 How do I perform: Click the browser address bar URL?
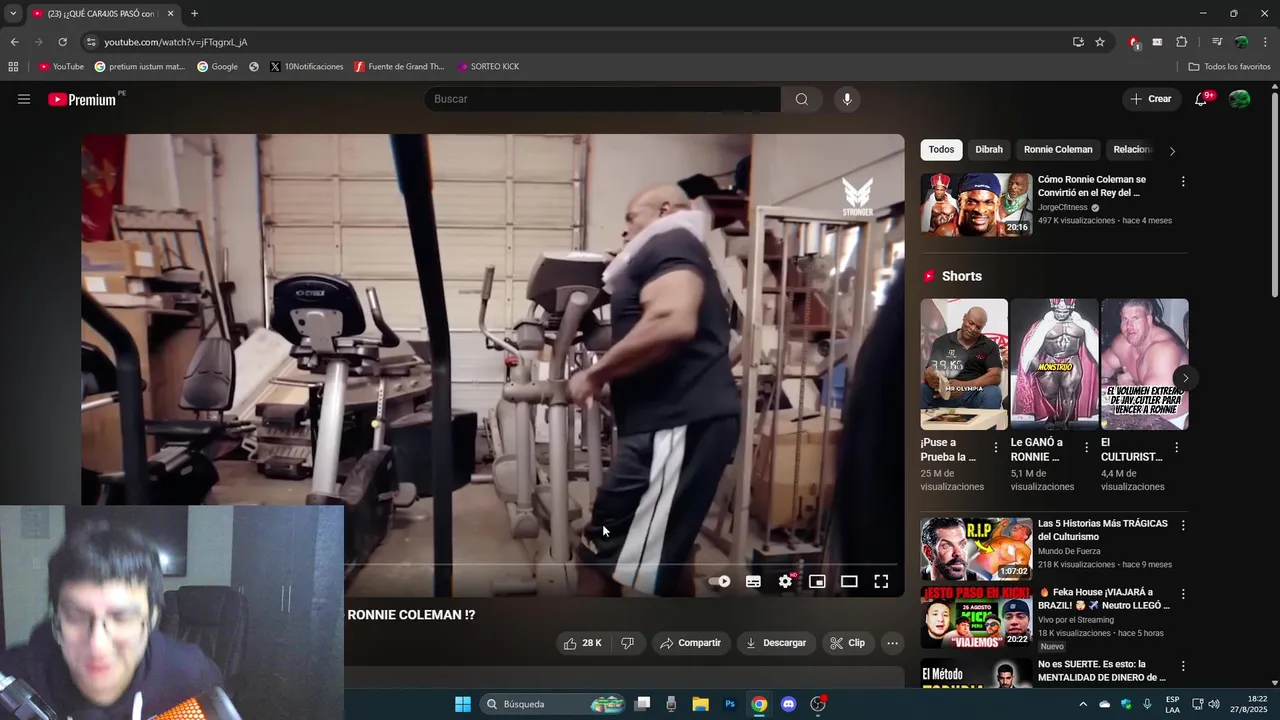click(x=176, y=42)
